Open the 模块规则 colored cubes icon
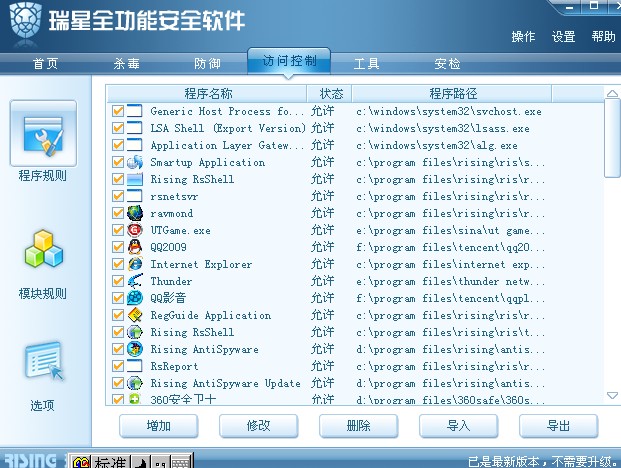 pos(44,249)
